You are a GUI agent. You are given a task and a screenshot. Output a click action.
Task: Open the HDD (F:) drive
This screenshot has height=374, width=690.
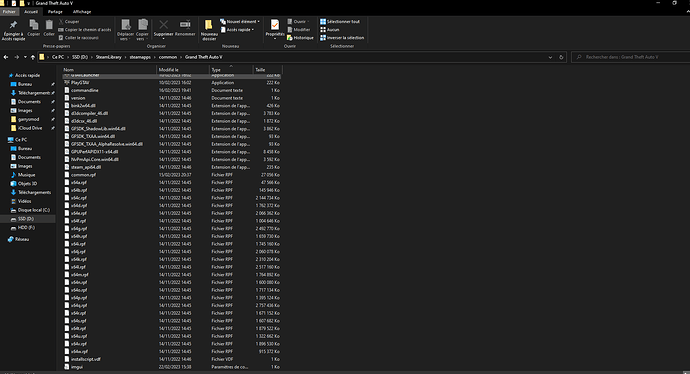coord(26,227)
